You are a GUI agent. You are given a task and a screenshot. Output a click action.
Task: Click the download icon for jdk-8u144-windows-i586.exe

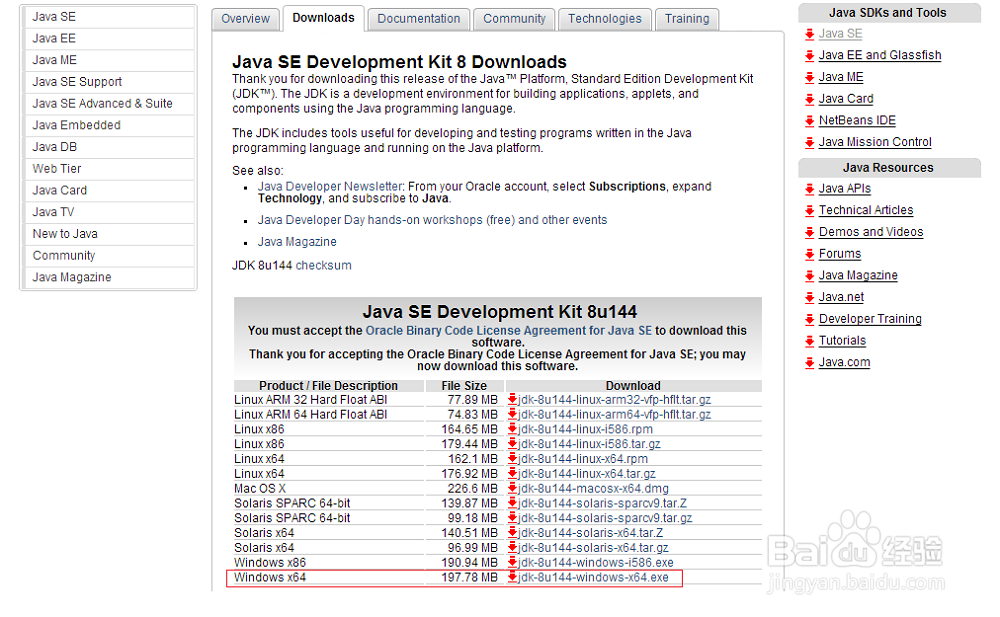tap(512, 562)
